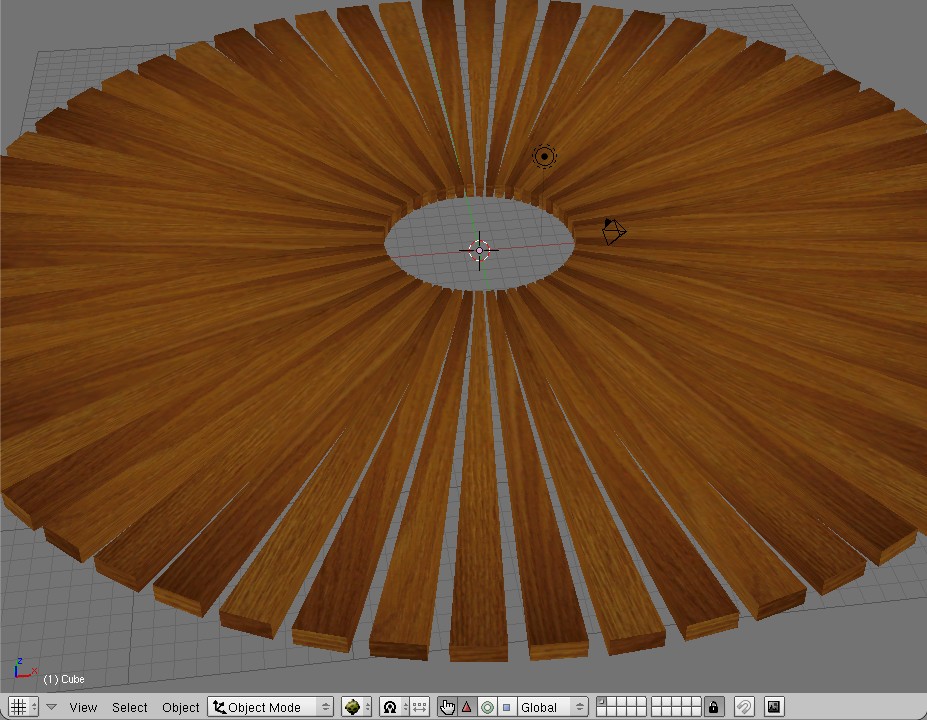
Task: Collapse header menus with the triangle arrow
Action: click(x=51, y=707)
